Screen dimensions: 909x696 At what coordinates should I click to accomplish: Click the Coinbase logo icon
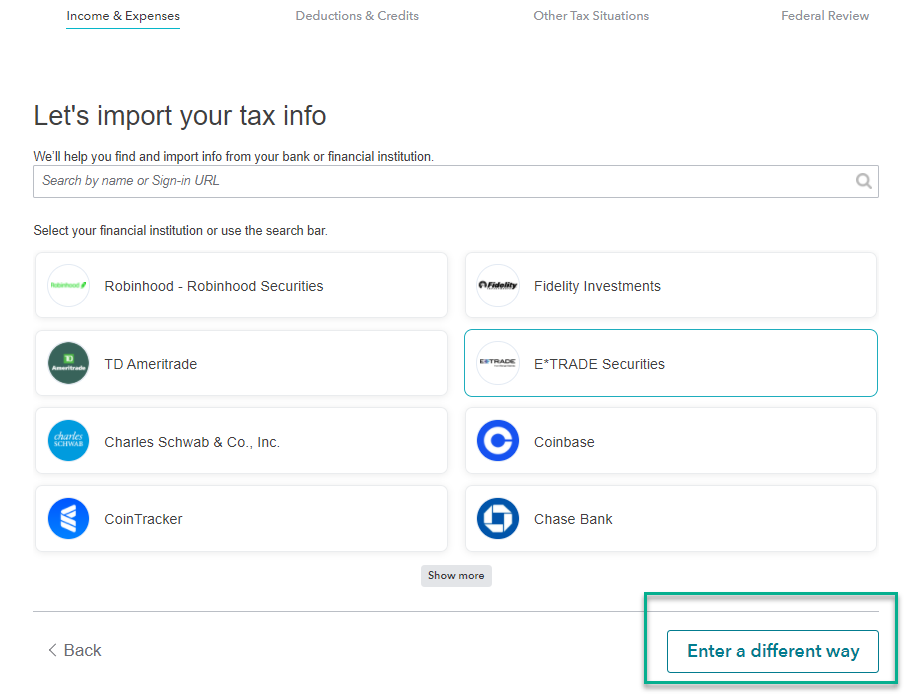[497, 441]
